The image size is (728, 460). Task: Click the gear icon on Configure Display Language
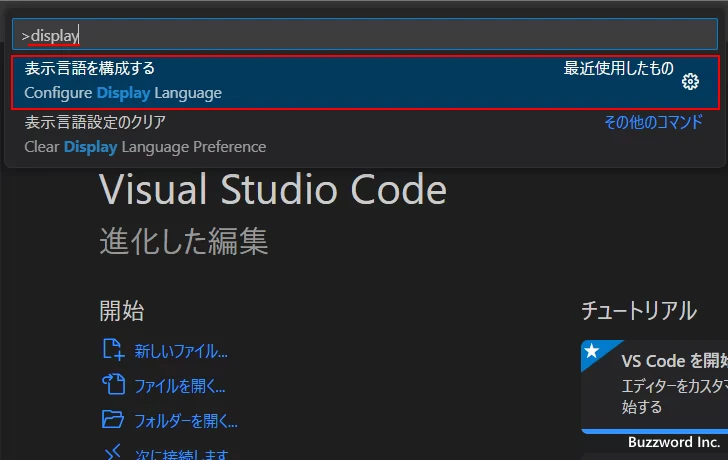(690, 82)
